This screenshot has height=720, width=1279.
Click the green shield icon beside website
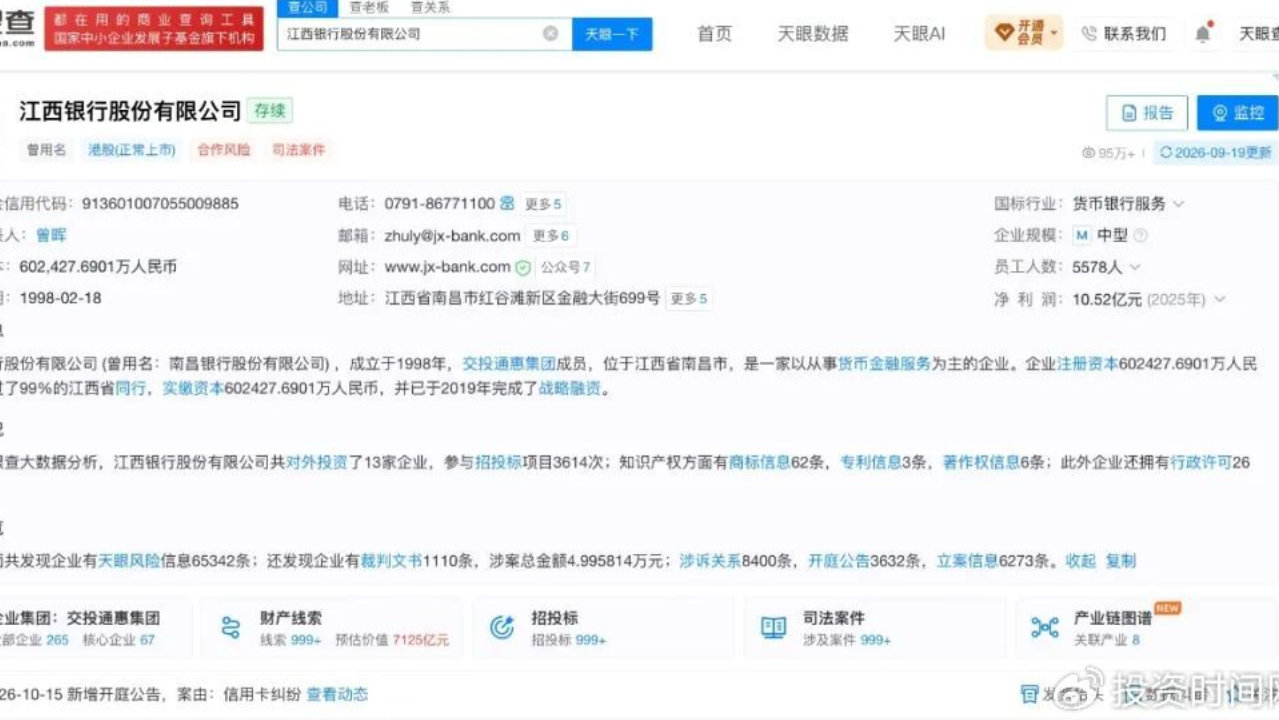(523, 268)
